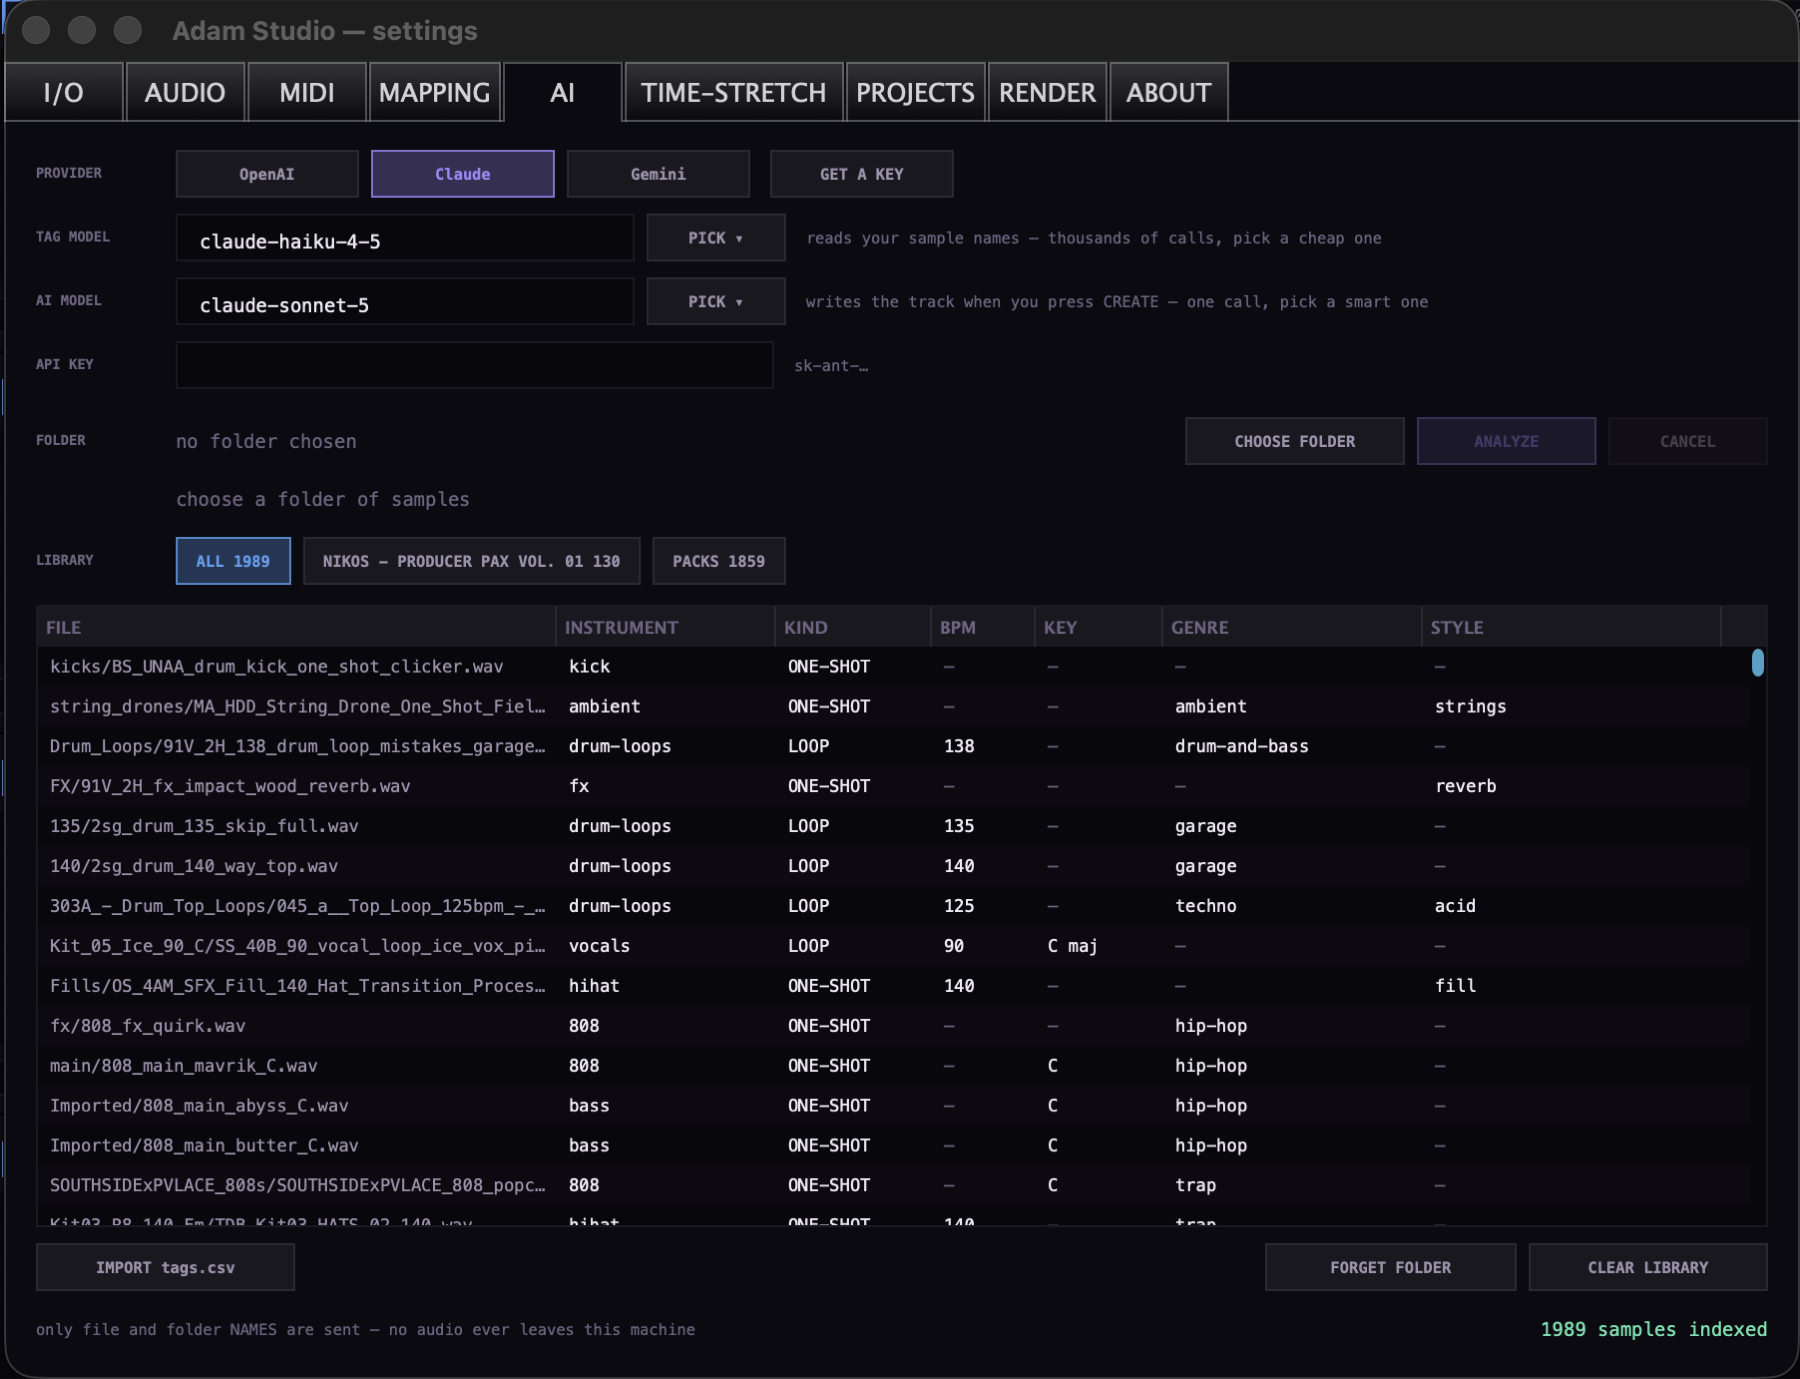The width and height of the screenshot is (1800, 1379).
Task: Open the MIDI settings tab
Action: (307, 92)
